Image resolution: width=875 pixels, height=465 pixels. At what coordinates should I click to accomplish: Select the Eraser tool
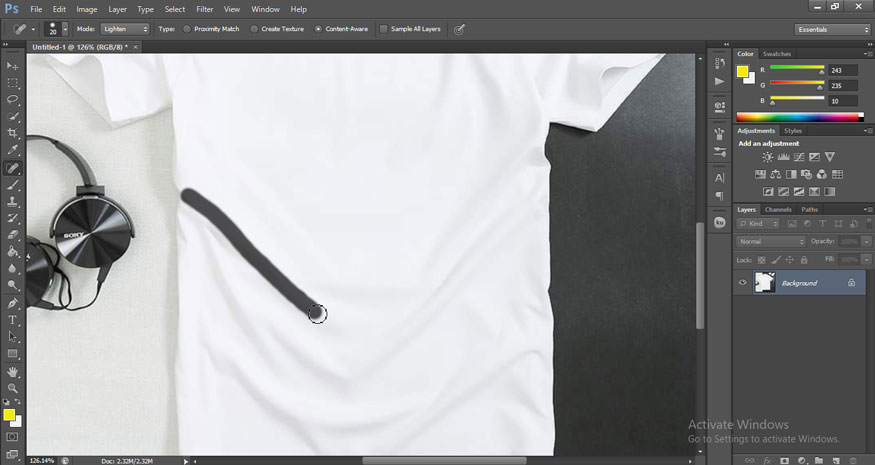coord(12,235)
